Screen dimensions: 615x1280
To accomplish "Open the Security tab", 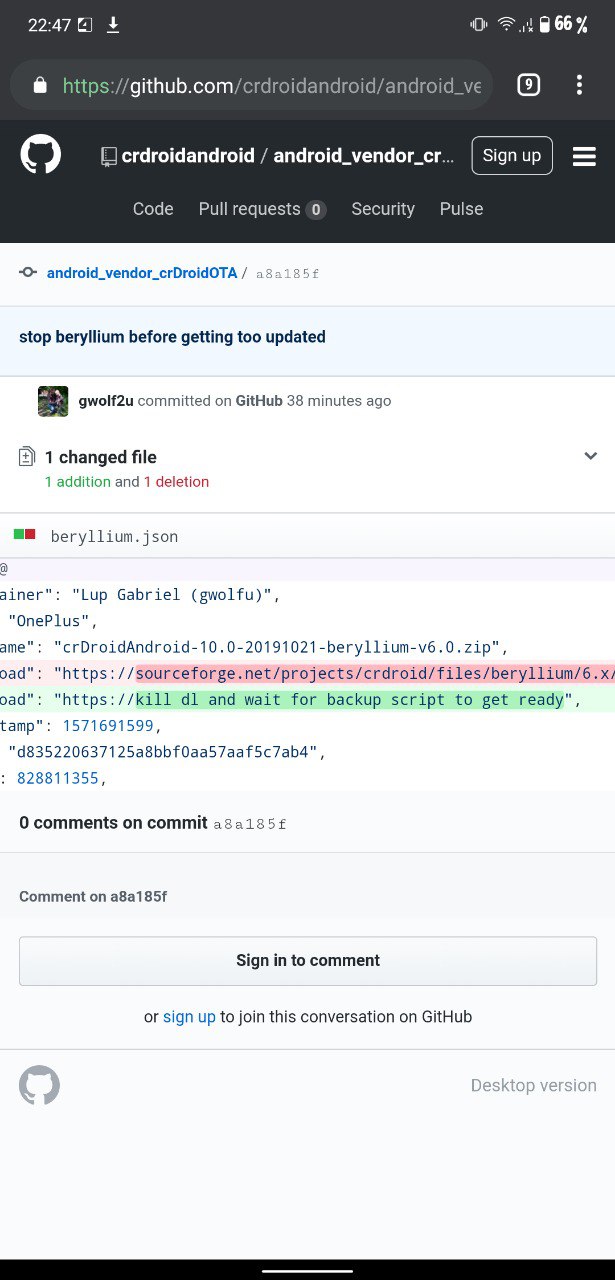I will tap(383, 209).
